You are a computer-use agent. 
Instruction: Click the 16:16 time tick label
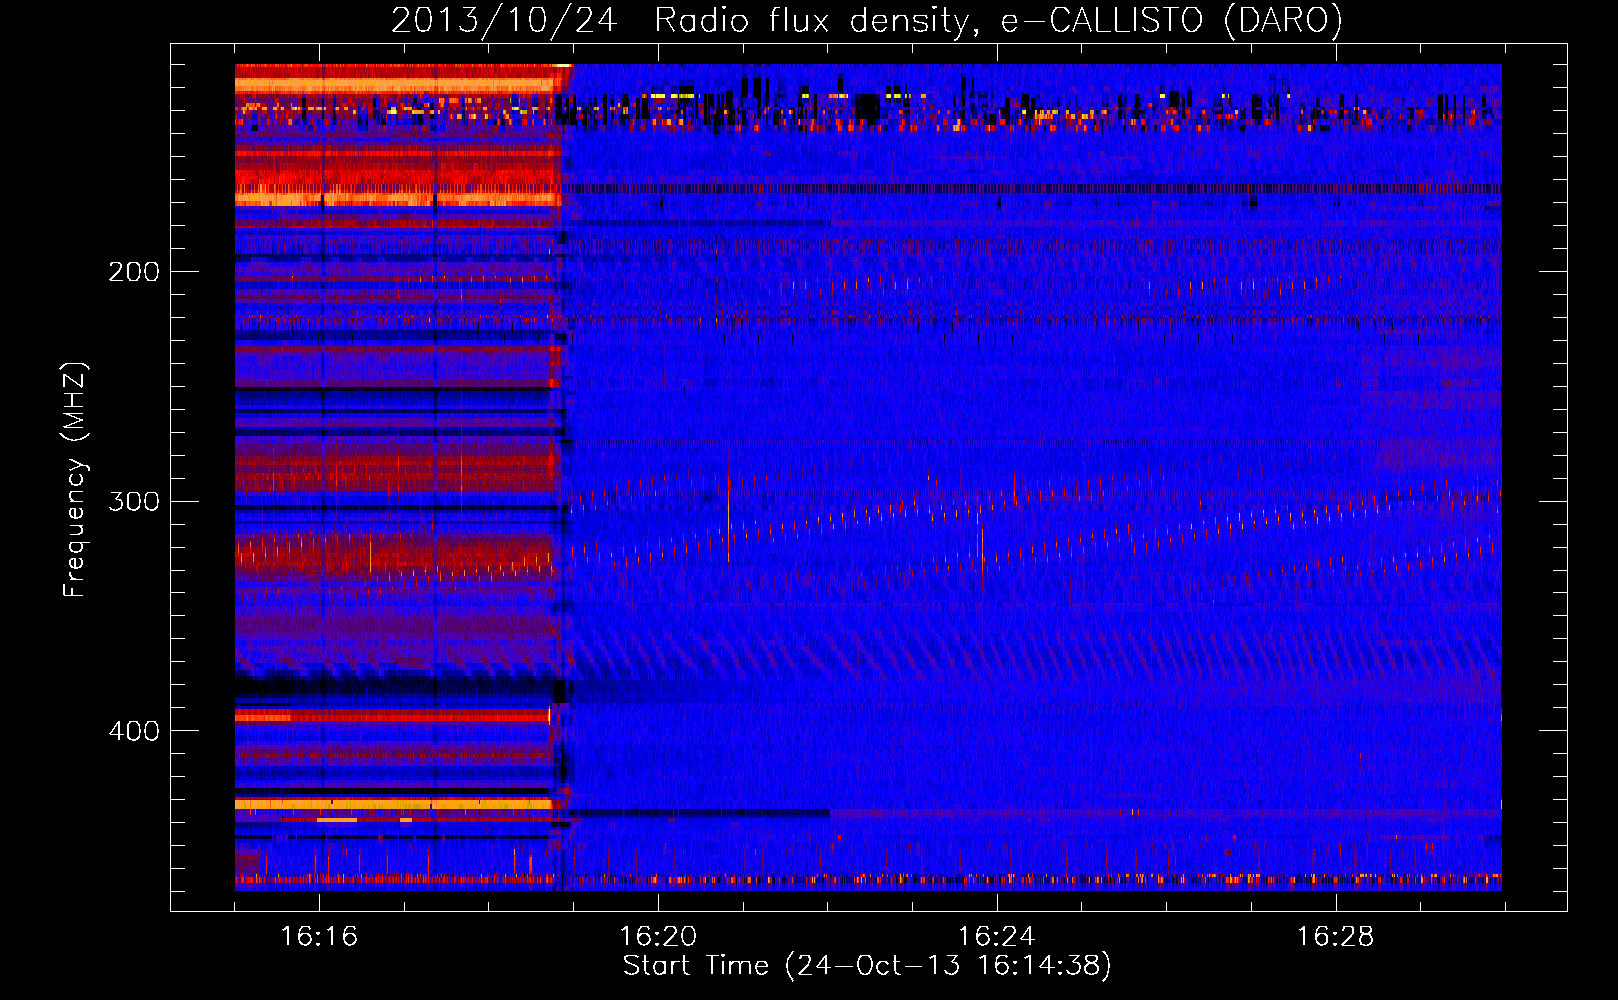click(319, 936)
